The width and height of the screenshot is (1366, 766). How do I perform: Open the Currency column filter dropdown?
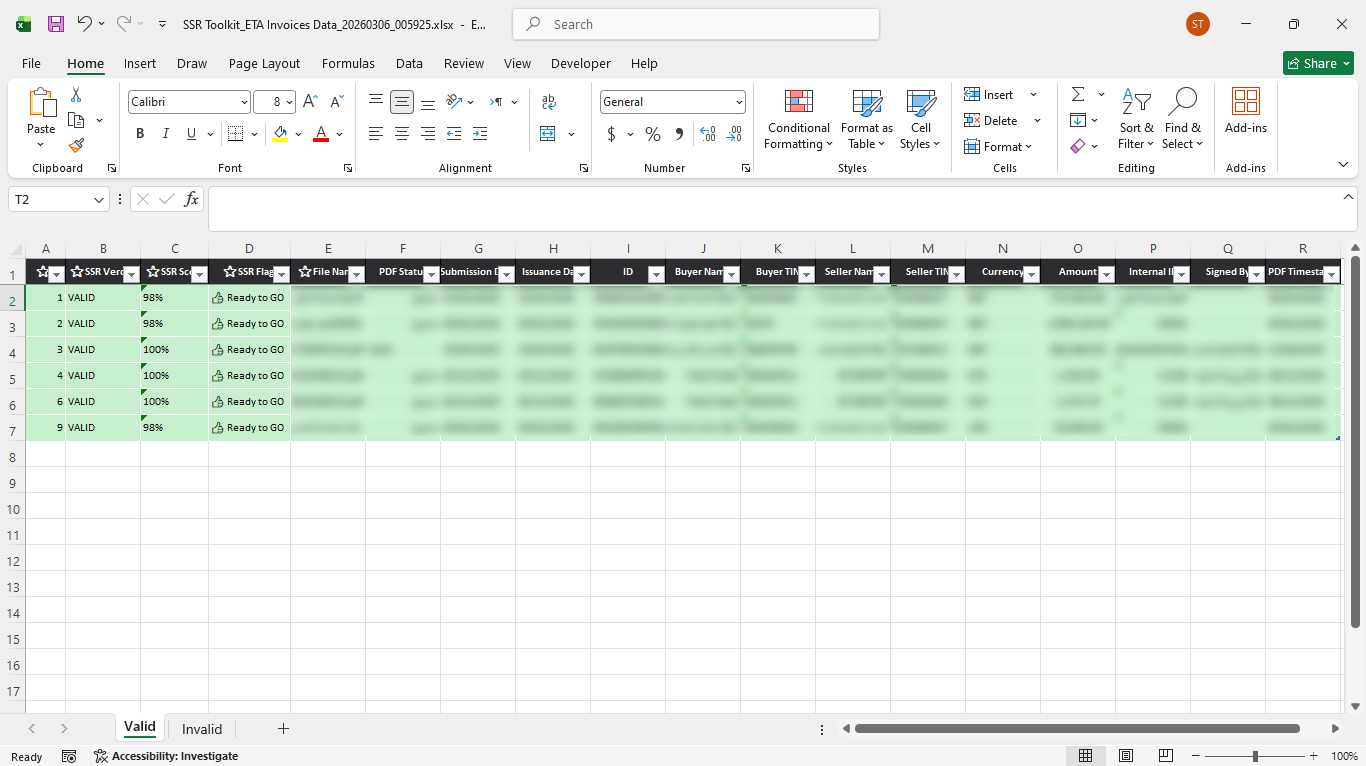(x=1031, y=275)
